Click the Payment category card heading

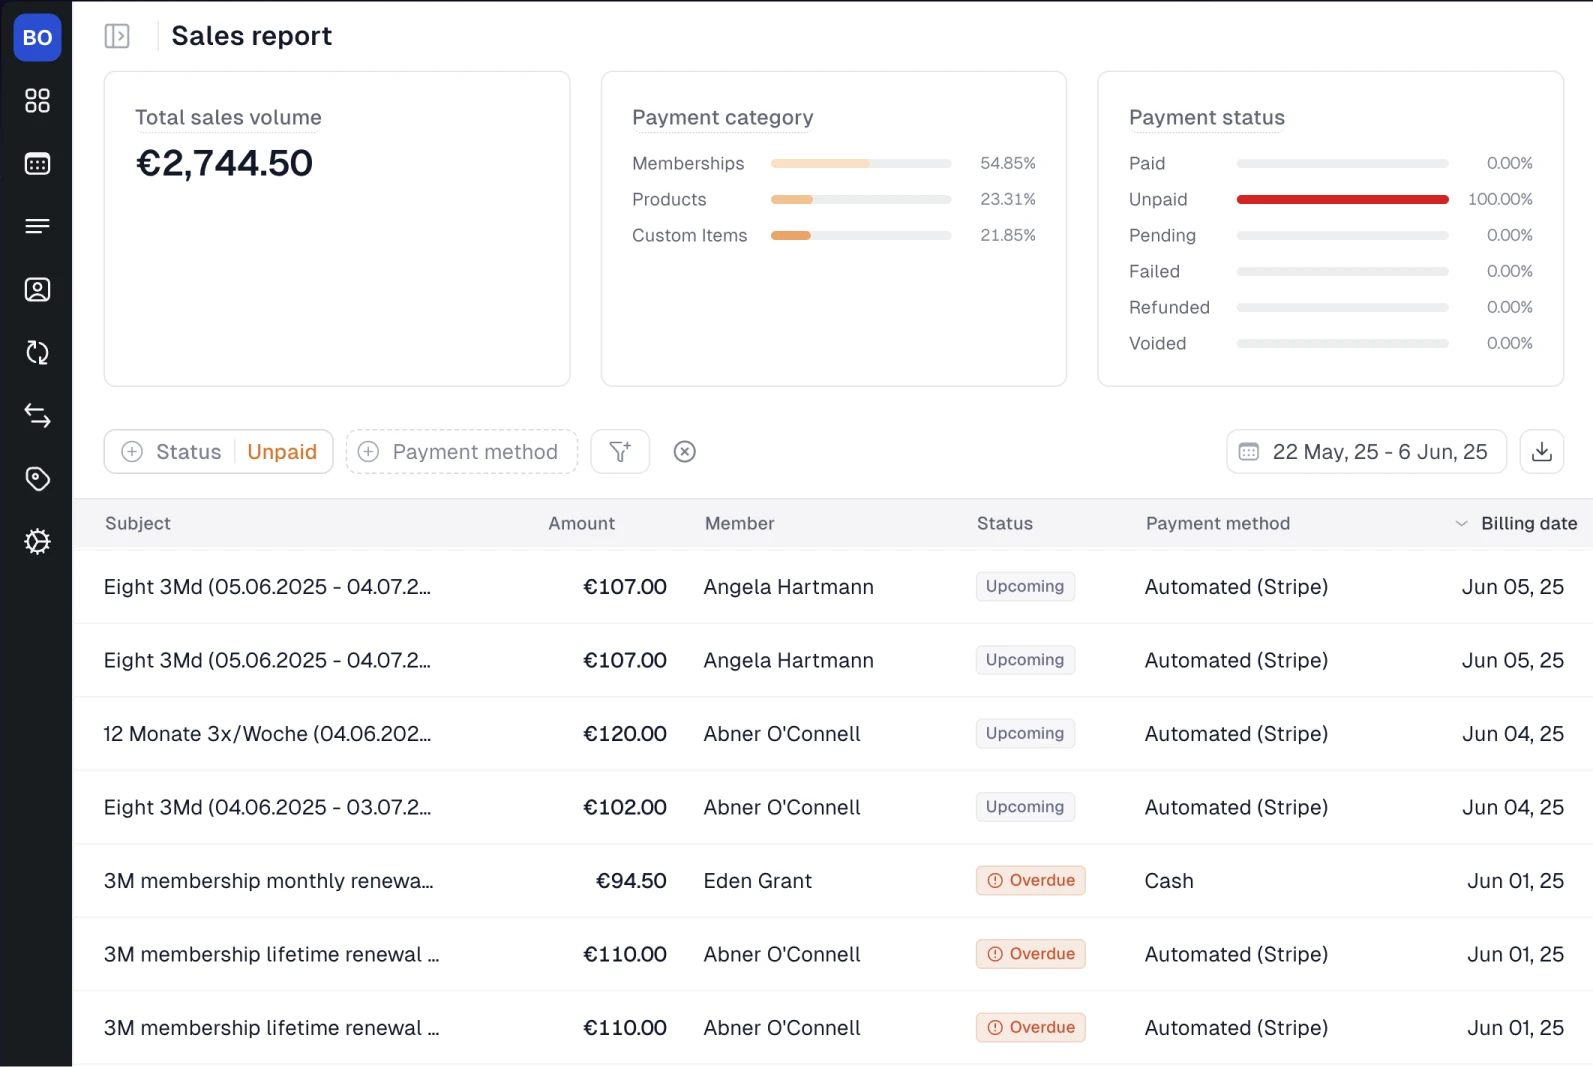[x=723, y=118]
